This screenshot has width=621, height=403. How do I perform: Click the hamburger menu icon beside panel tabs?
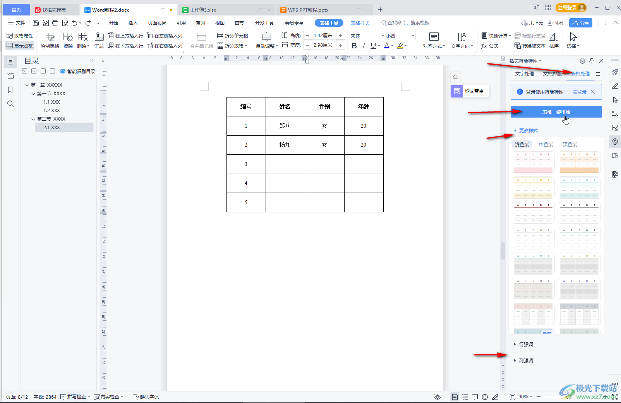point(598,74)
